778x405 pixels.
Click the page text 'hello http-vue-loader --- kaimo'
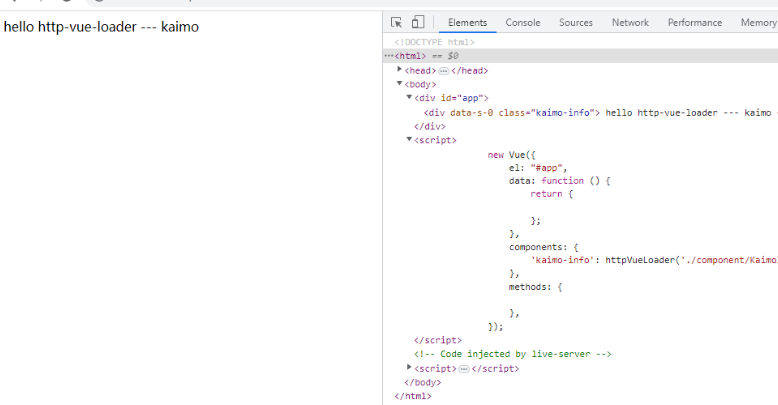tap(101, 27)
